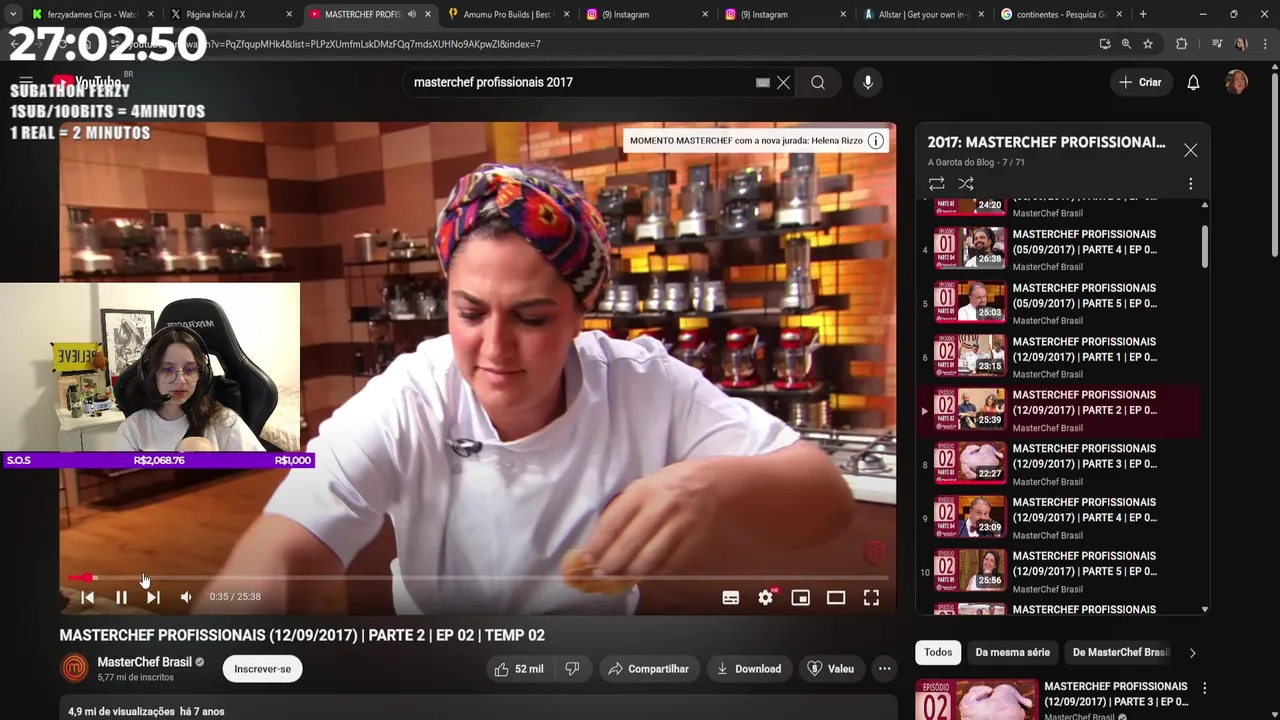This screenshot has height=720, width=1280.
Task: Click install app icon in address bar
Action: (1104, 44)
